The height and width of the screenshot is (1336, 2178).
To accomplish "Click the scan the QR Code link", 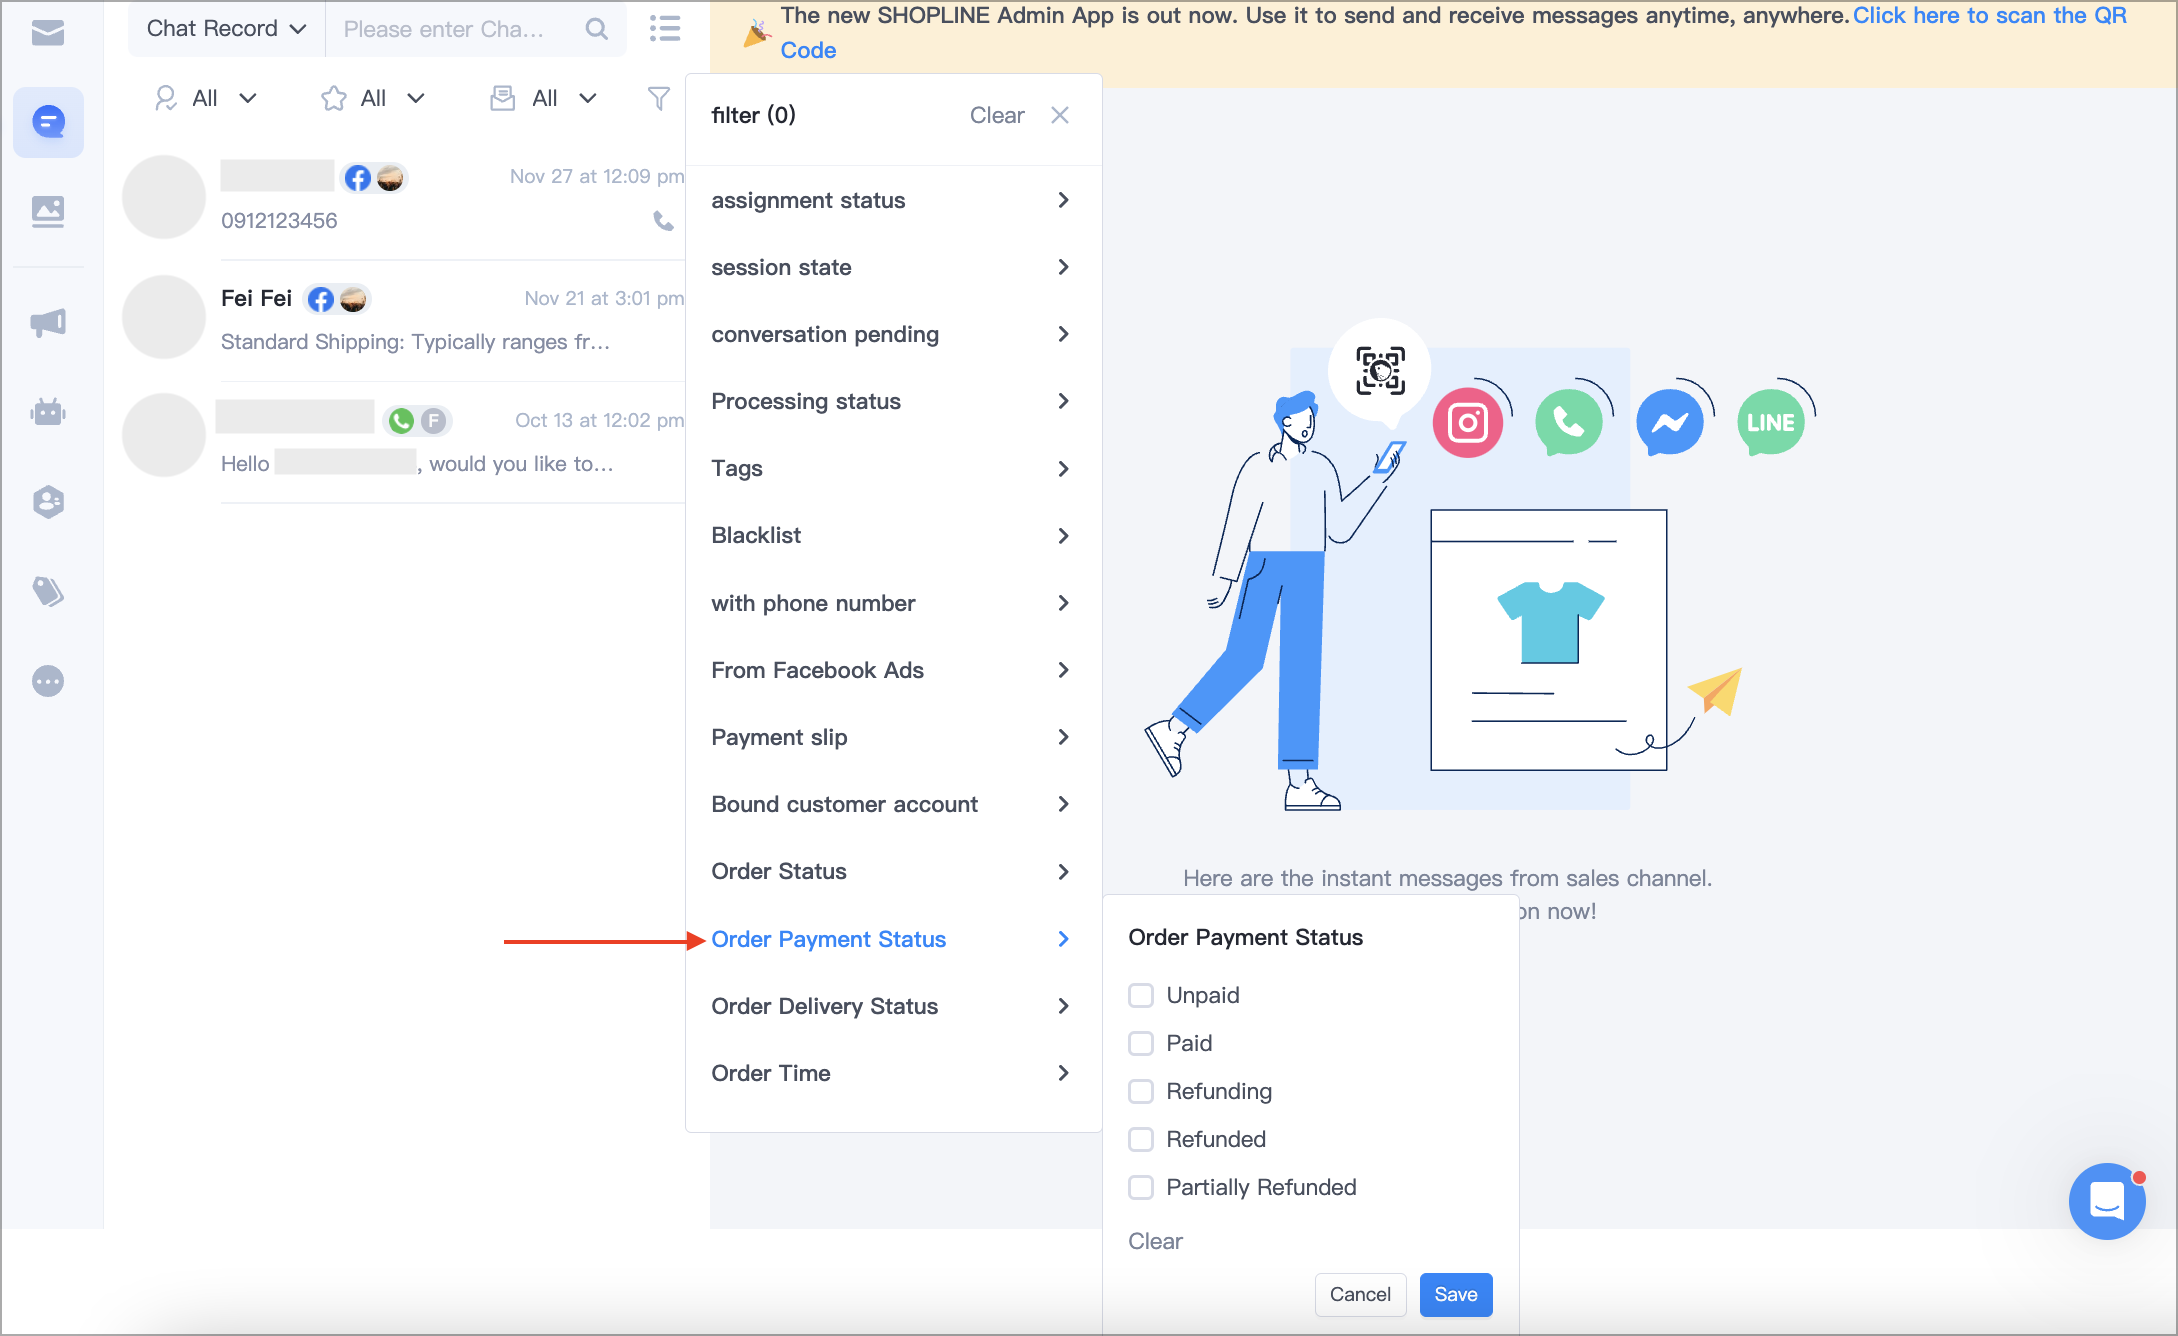I will 1990,16.
